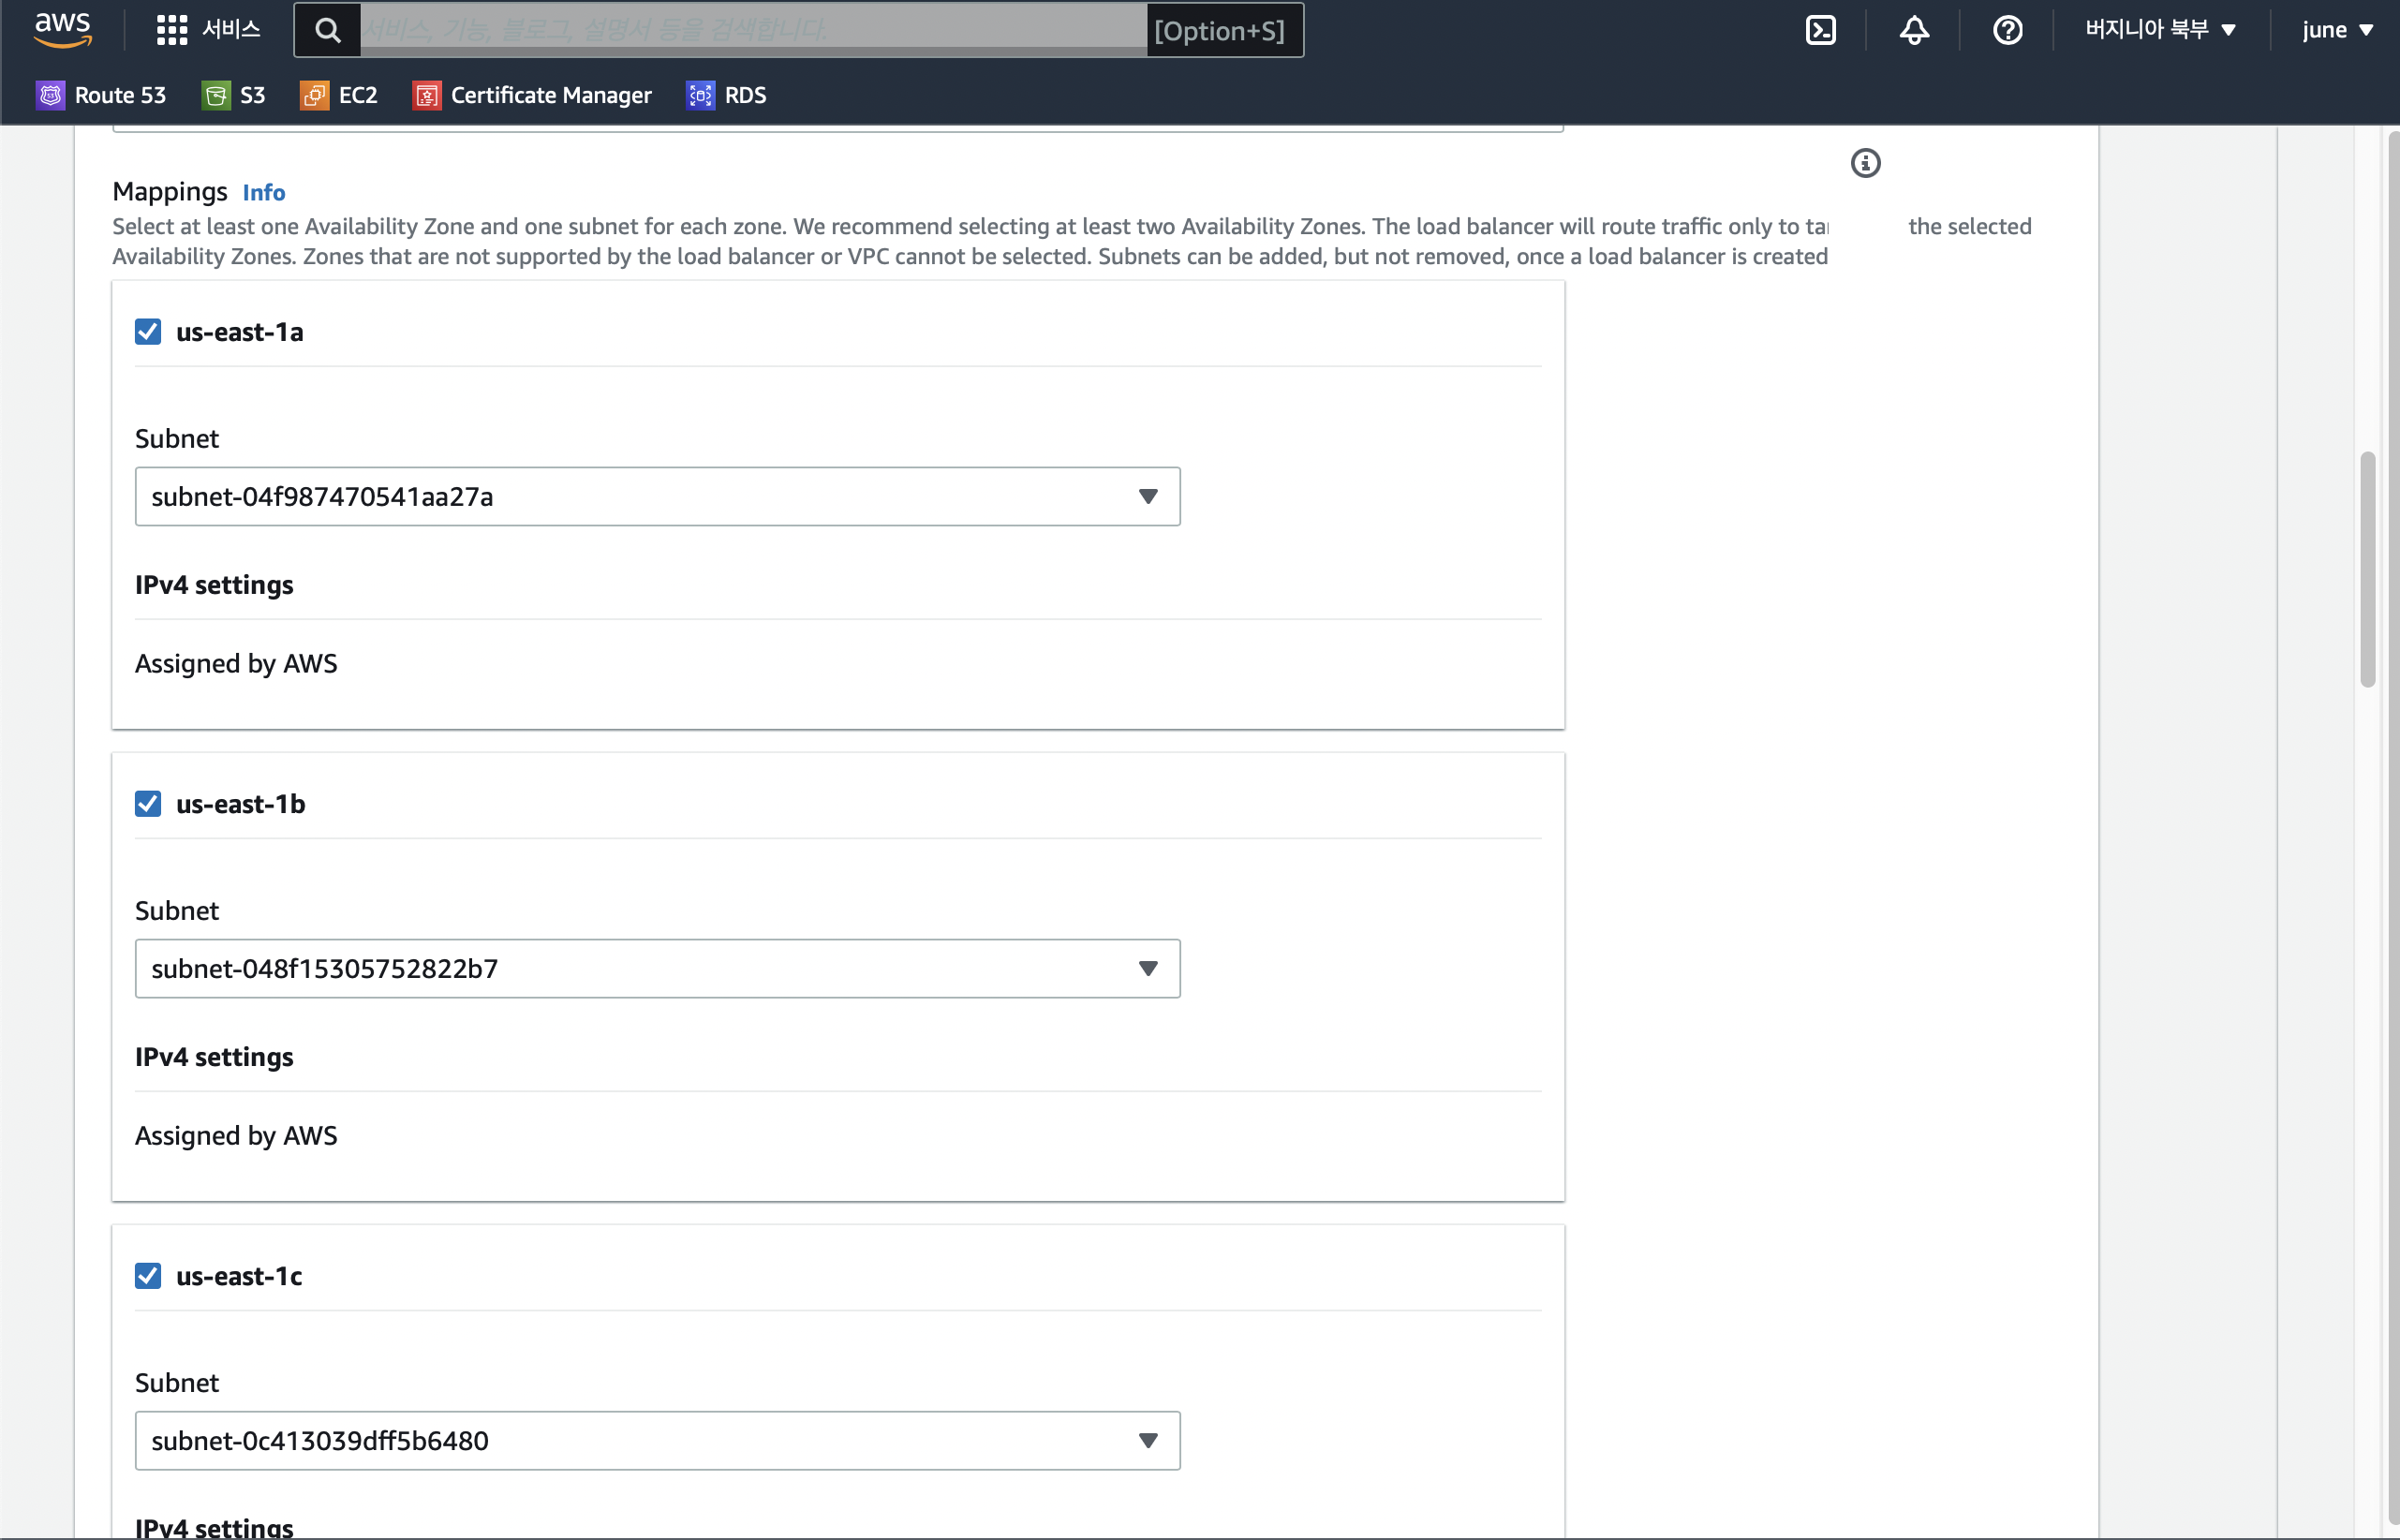
Task: Uncheck the us-east-1c availability zone
Action: coord(148,1275)
